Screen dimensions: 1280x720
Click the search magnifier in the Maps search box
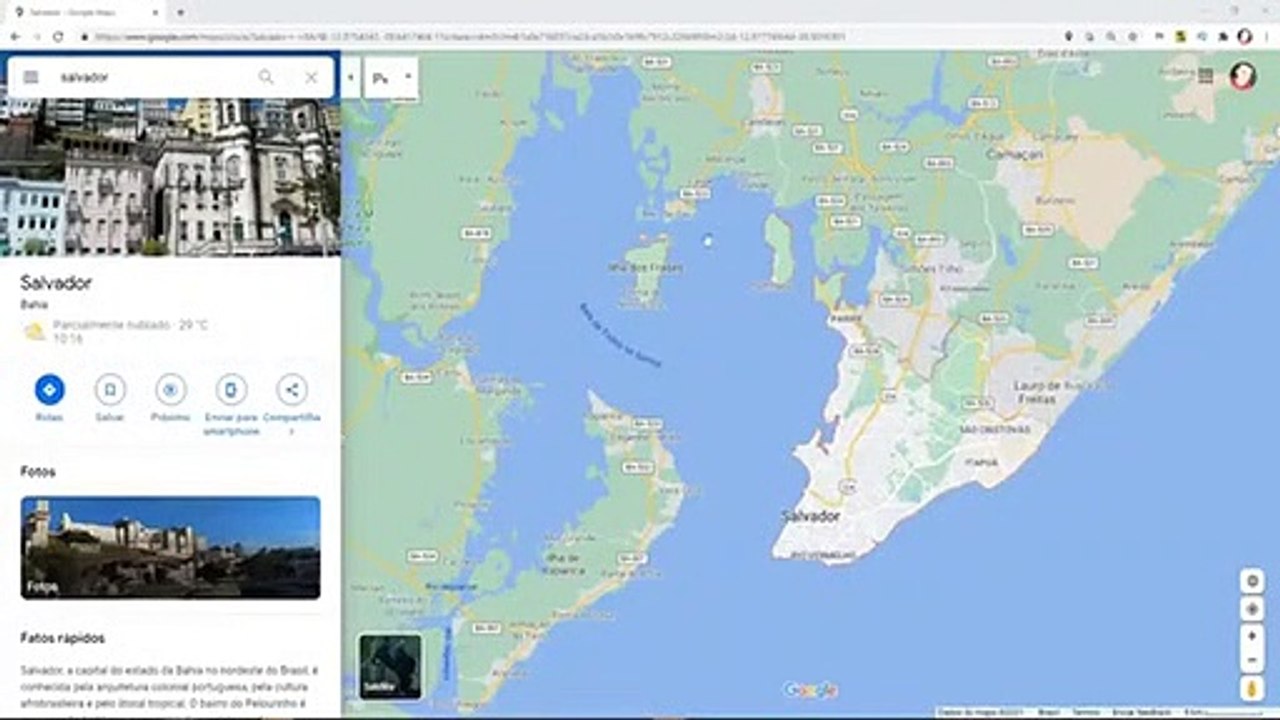[266, 77]
